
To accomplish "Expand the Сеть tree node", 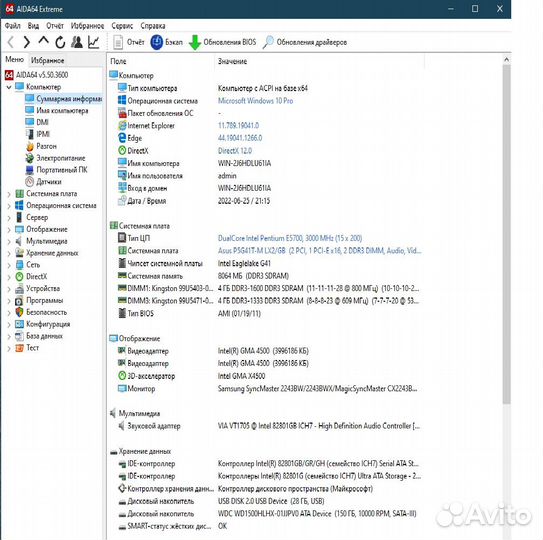I will pos(9,265).
